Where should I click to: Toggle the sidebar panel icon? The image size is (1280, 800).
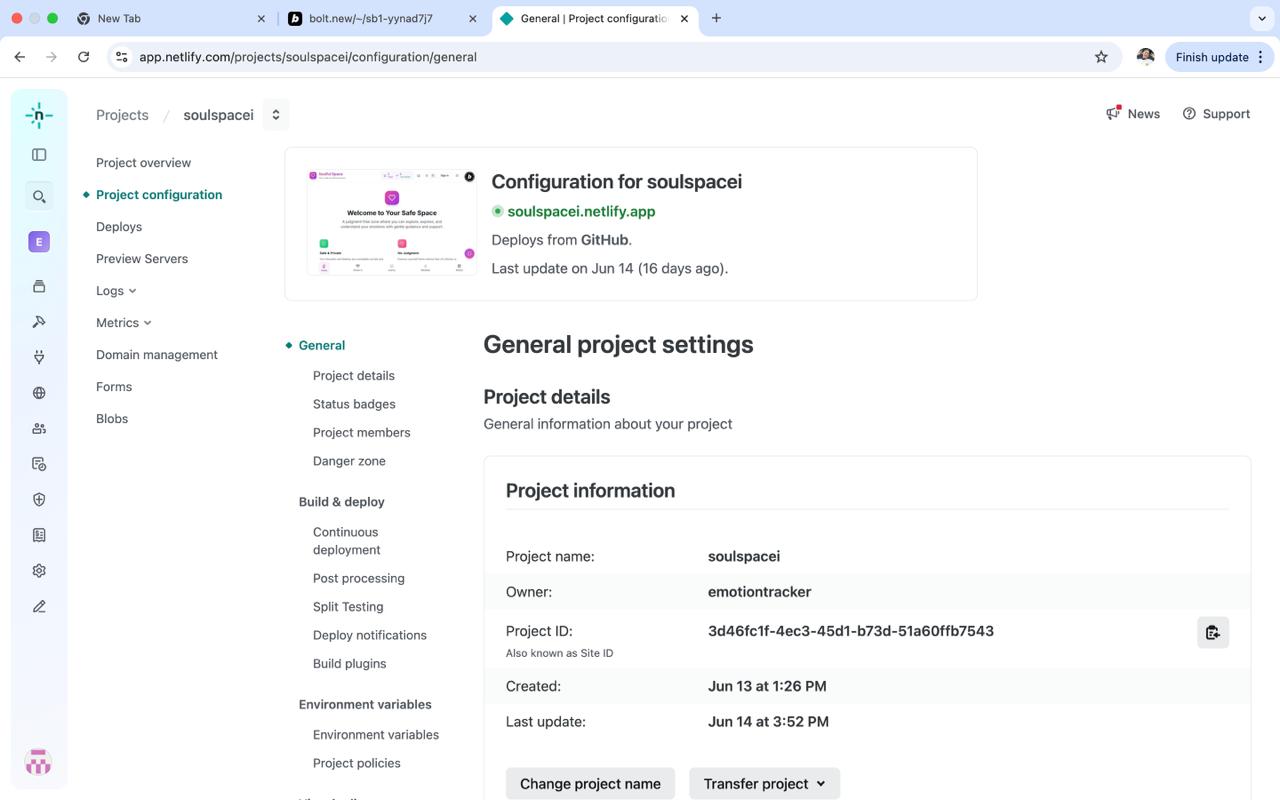click(x=39, y=155)
